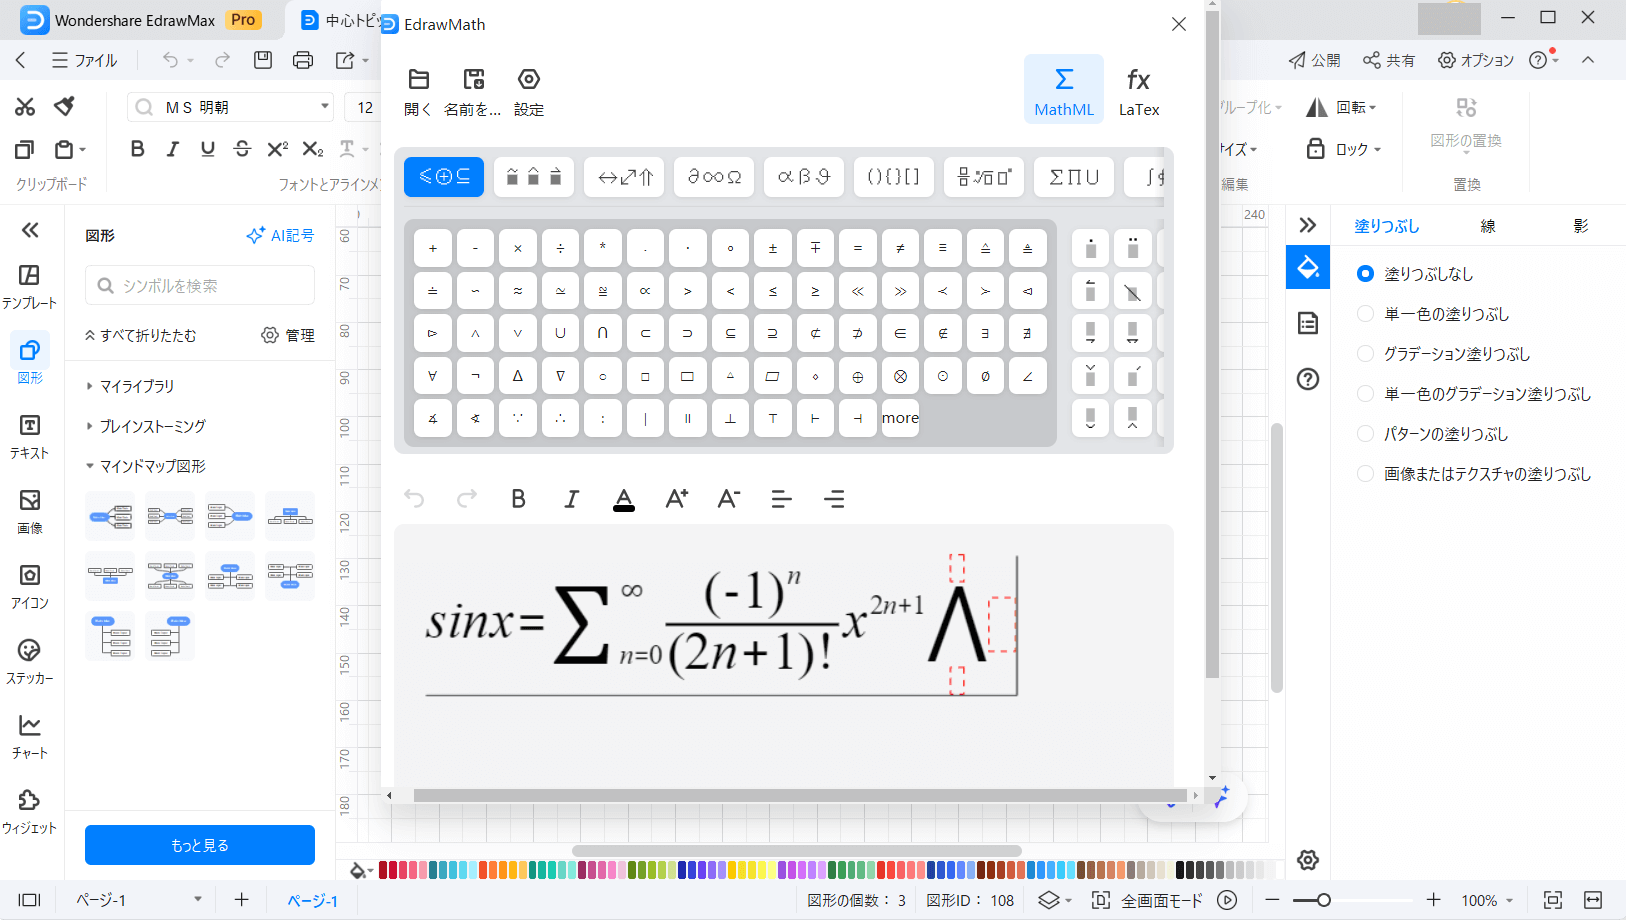This screenshot has height=920, width=1626.
Task: Open the MS 明朝 font dropdown
Action: point(325,107)
